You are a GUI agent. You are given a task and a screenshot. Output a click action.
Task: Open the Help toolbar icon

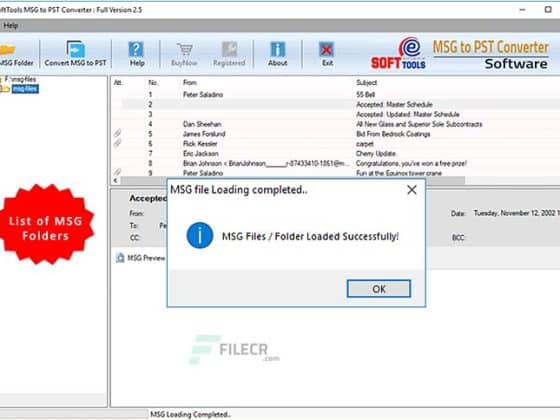click(137, 54)
